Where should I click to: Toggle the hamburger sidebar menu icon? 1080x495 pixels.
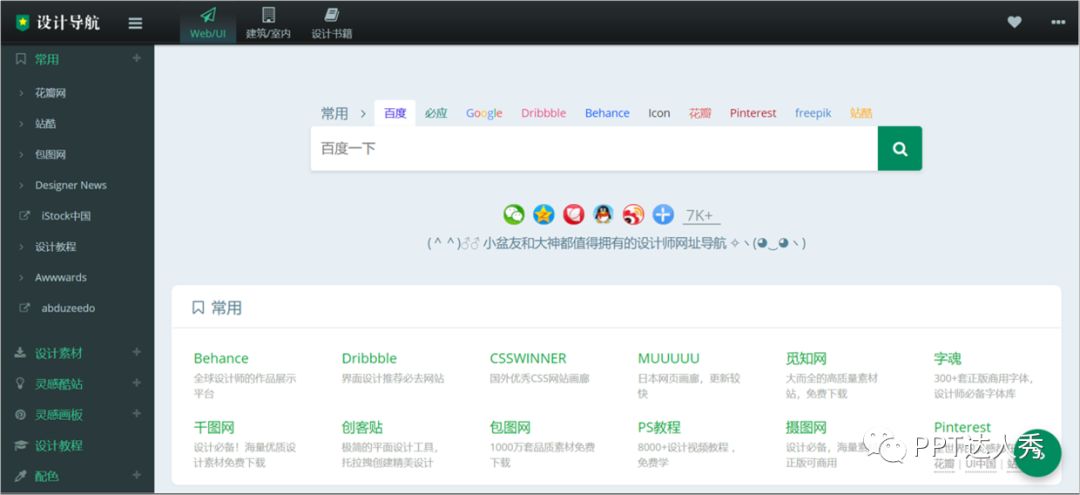tap(136, 23)
